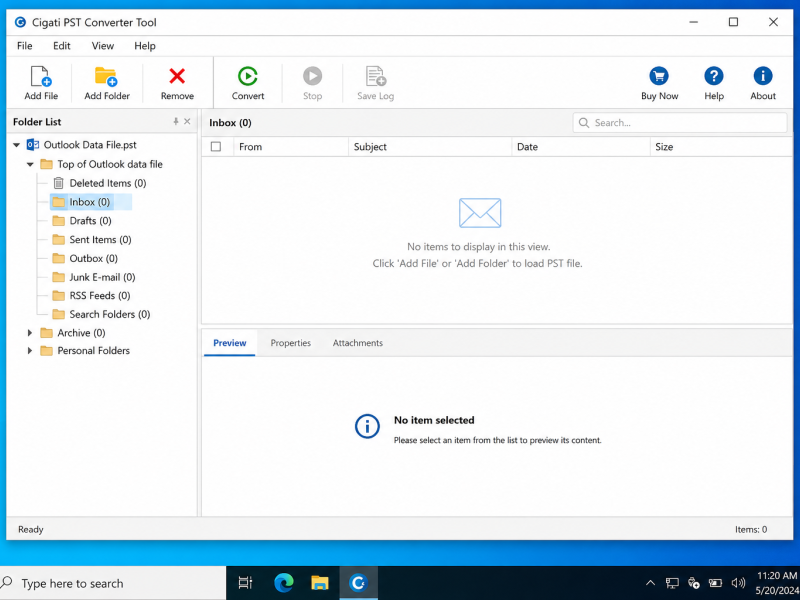This screenshot has width=800, height=600.
Task: Select Drafts (0) tree item
Action: [90, 220]
